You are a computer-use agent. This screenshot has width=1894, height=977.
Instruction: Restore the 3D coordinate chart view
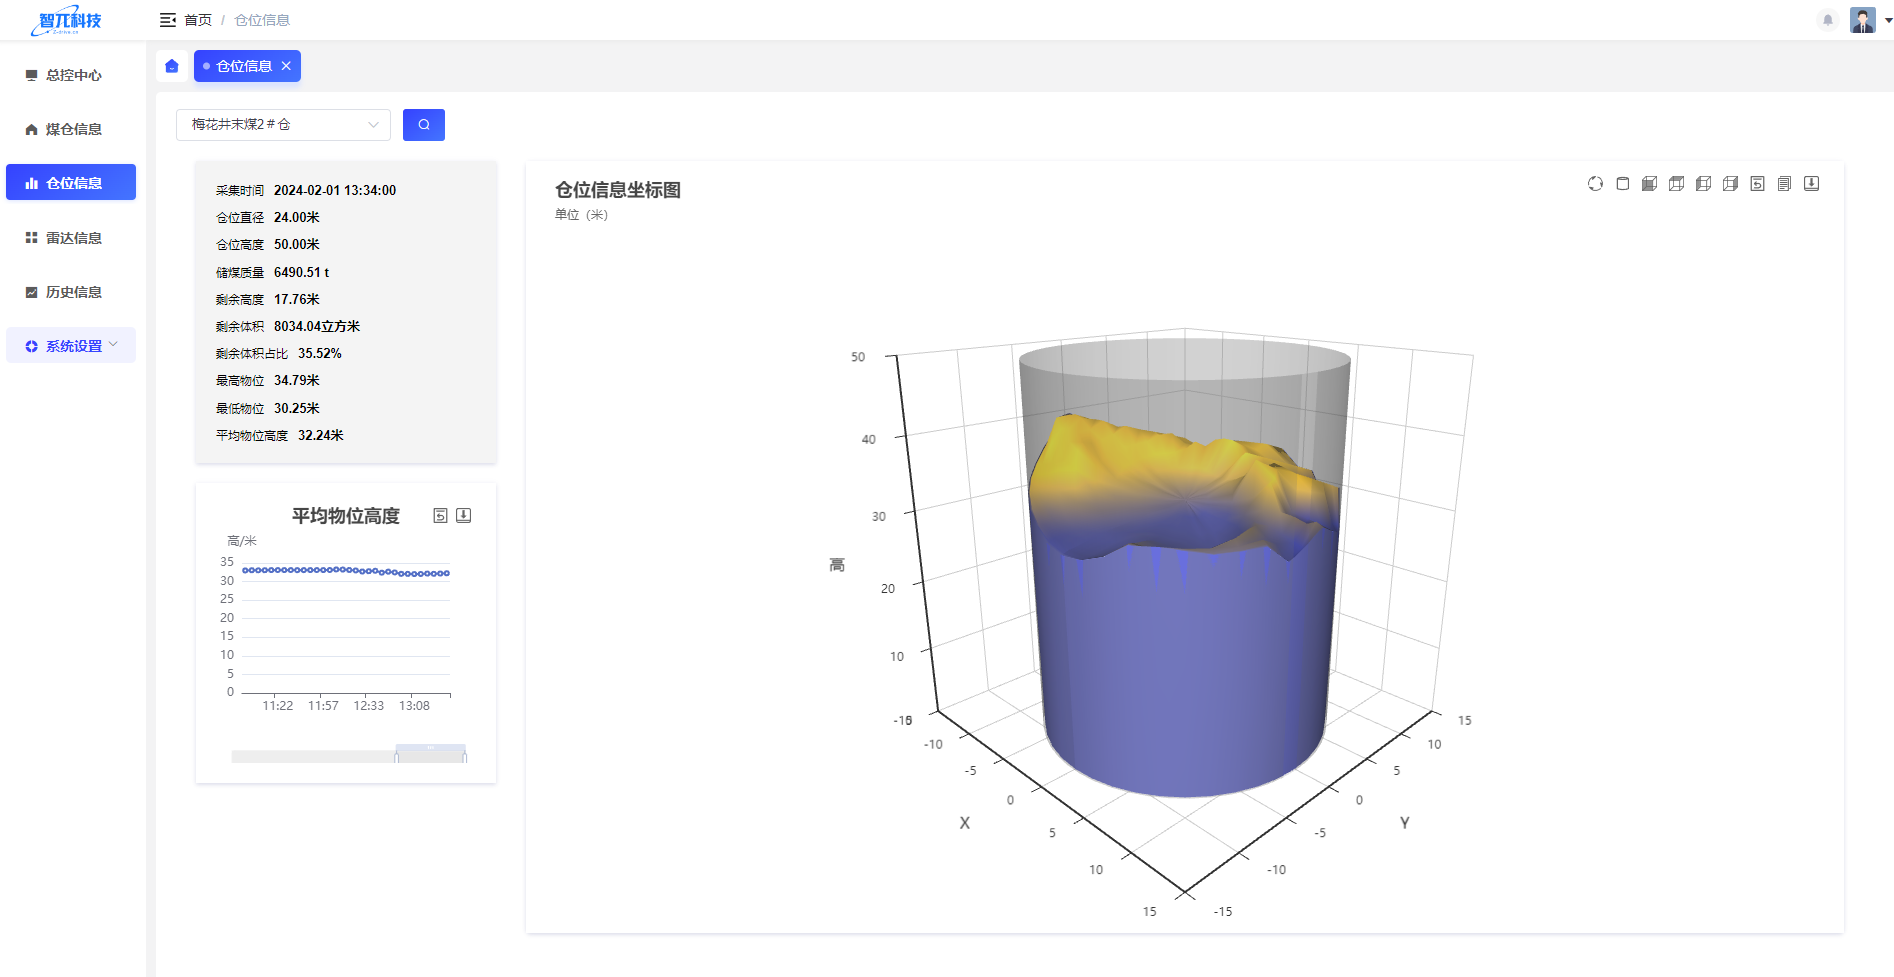coord(1757,184)
